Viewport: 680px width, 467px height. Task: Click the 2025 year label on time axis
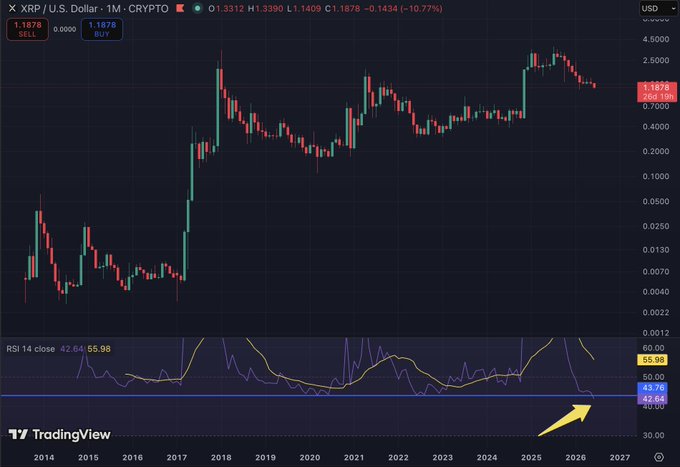coord(531,457)
